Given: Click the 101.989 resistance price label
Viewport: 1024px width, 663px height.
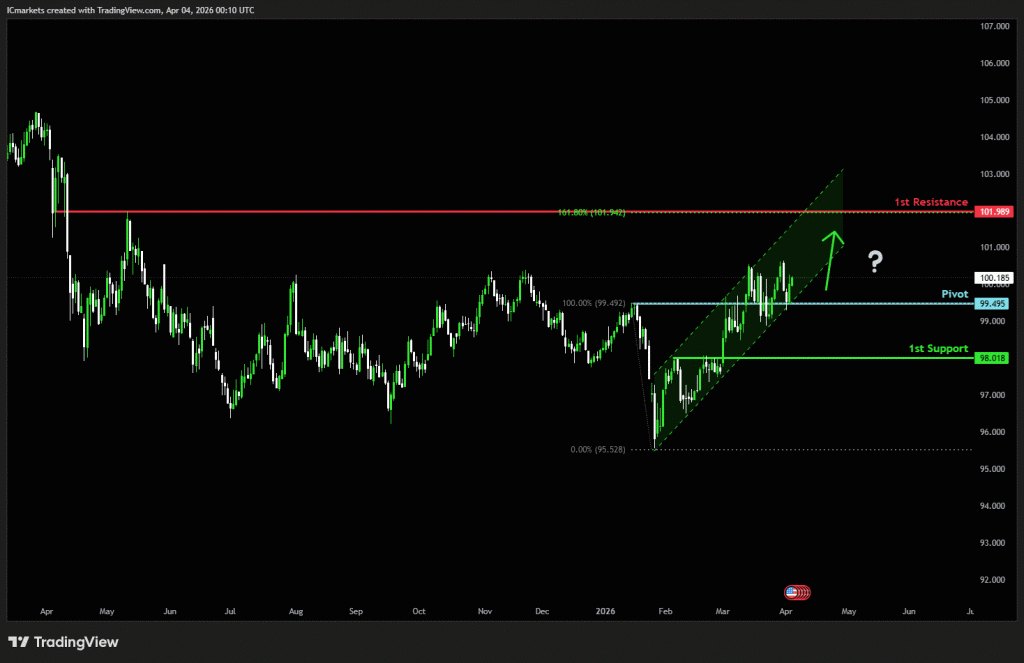Looking at the screenshot, I should [x=994, y=211].
